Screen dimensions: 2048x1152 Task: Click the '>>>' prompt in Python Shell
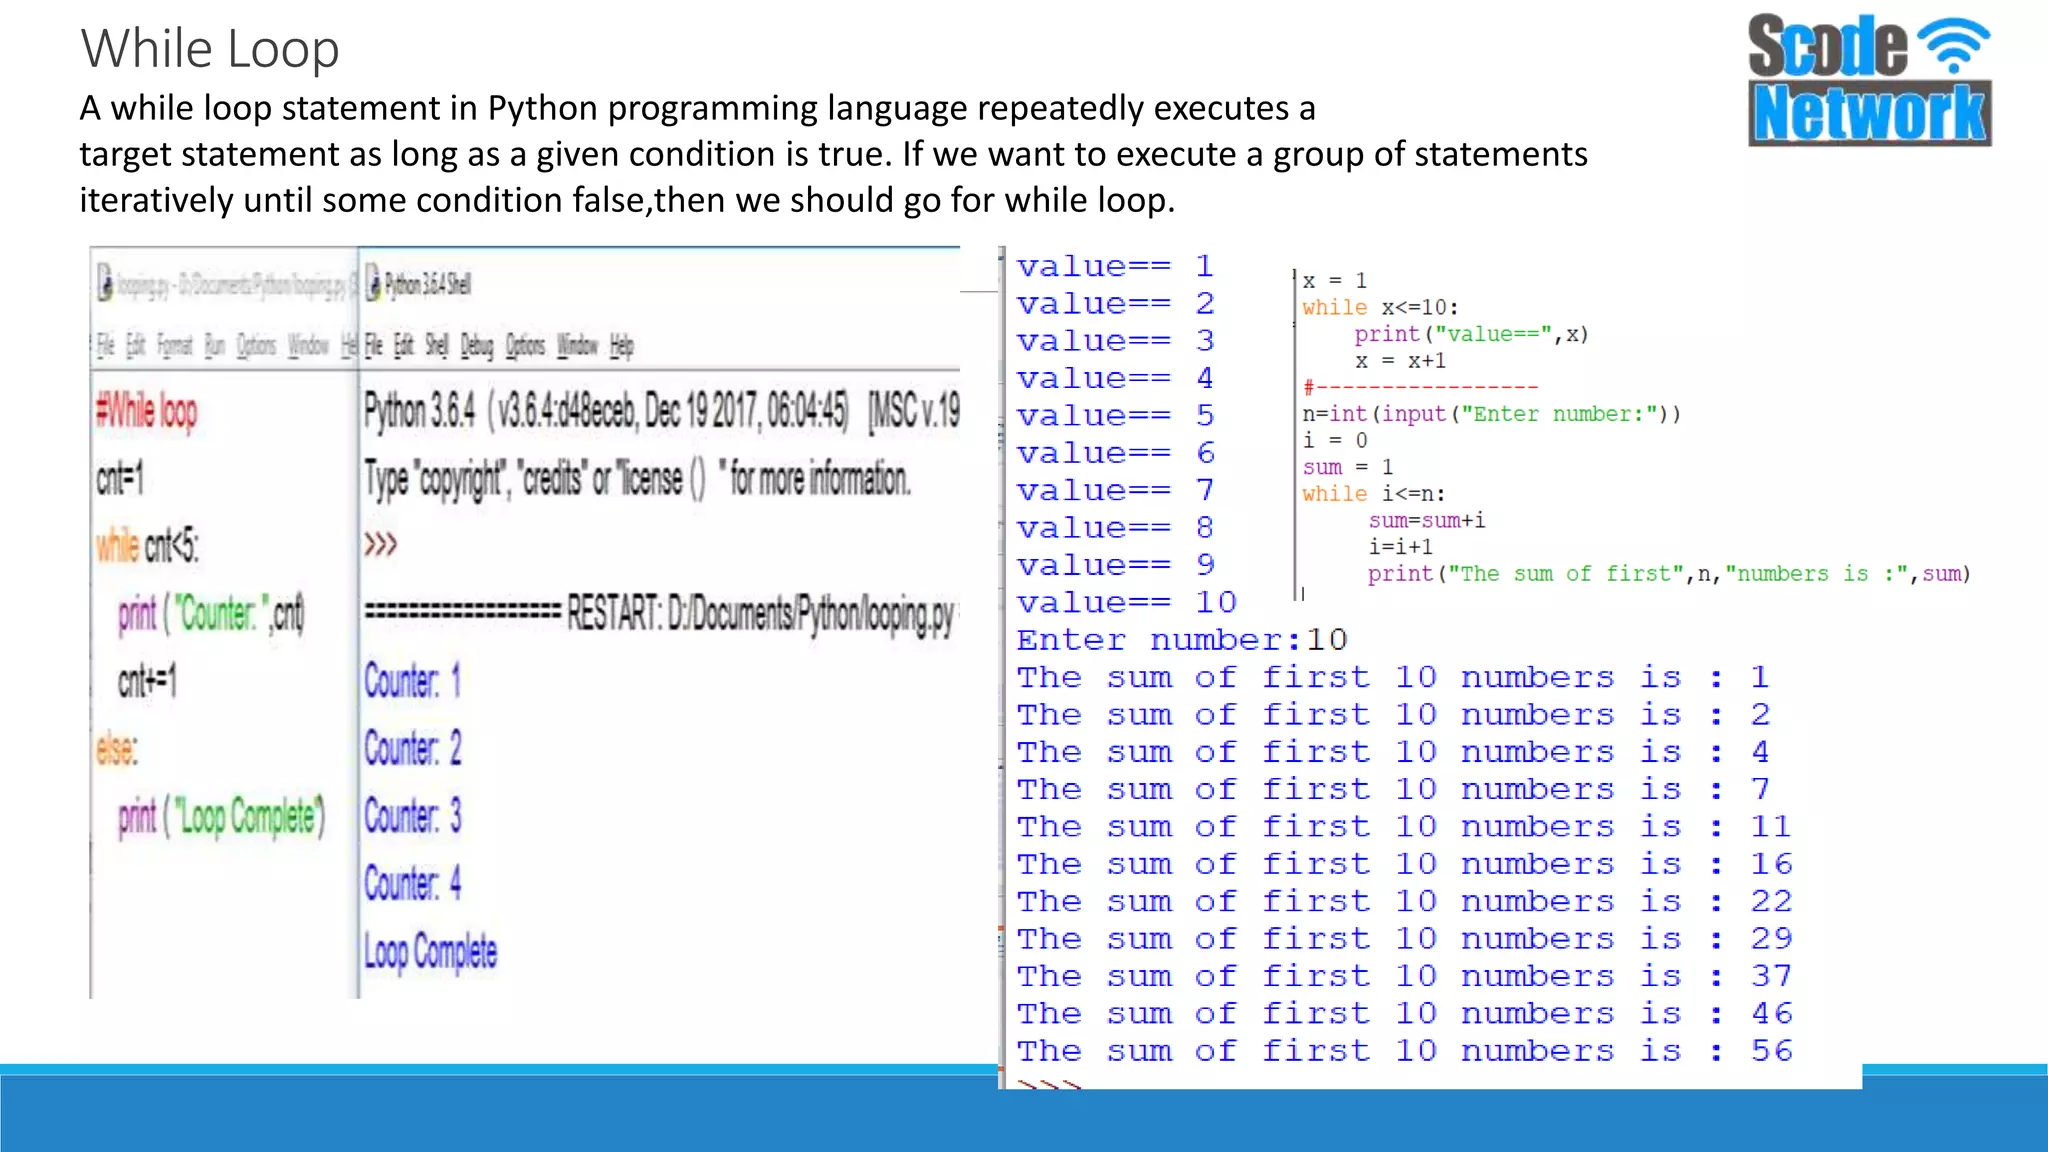pos(381,545)
